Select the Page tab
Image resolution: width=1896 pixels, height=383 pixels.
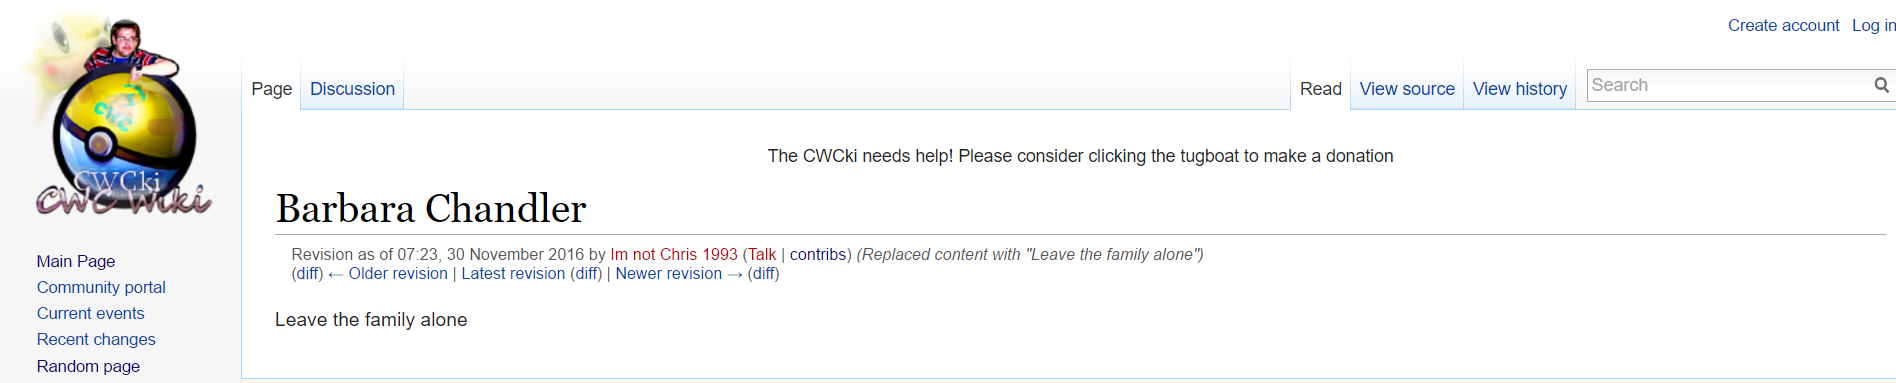[272, 89]
